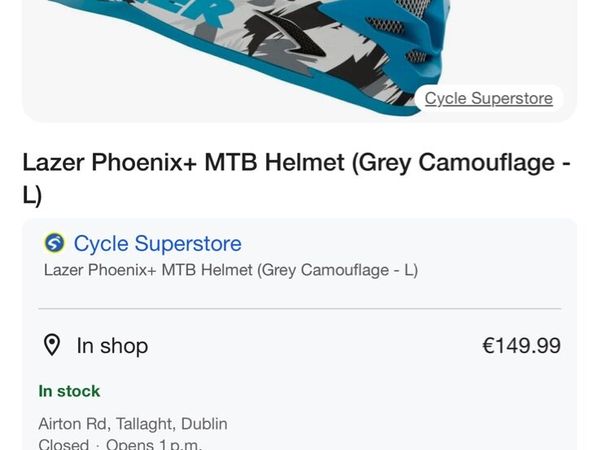
Task: Click the green In stock status
Action: point(69,391)
